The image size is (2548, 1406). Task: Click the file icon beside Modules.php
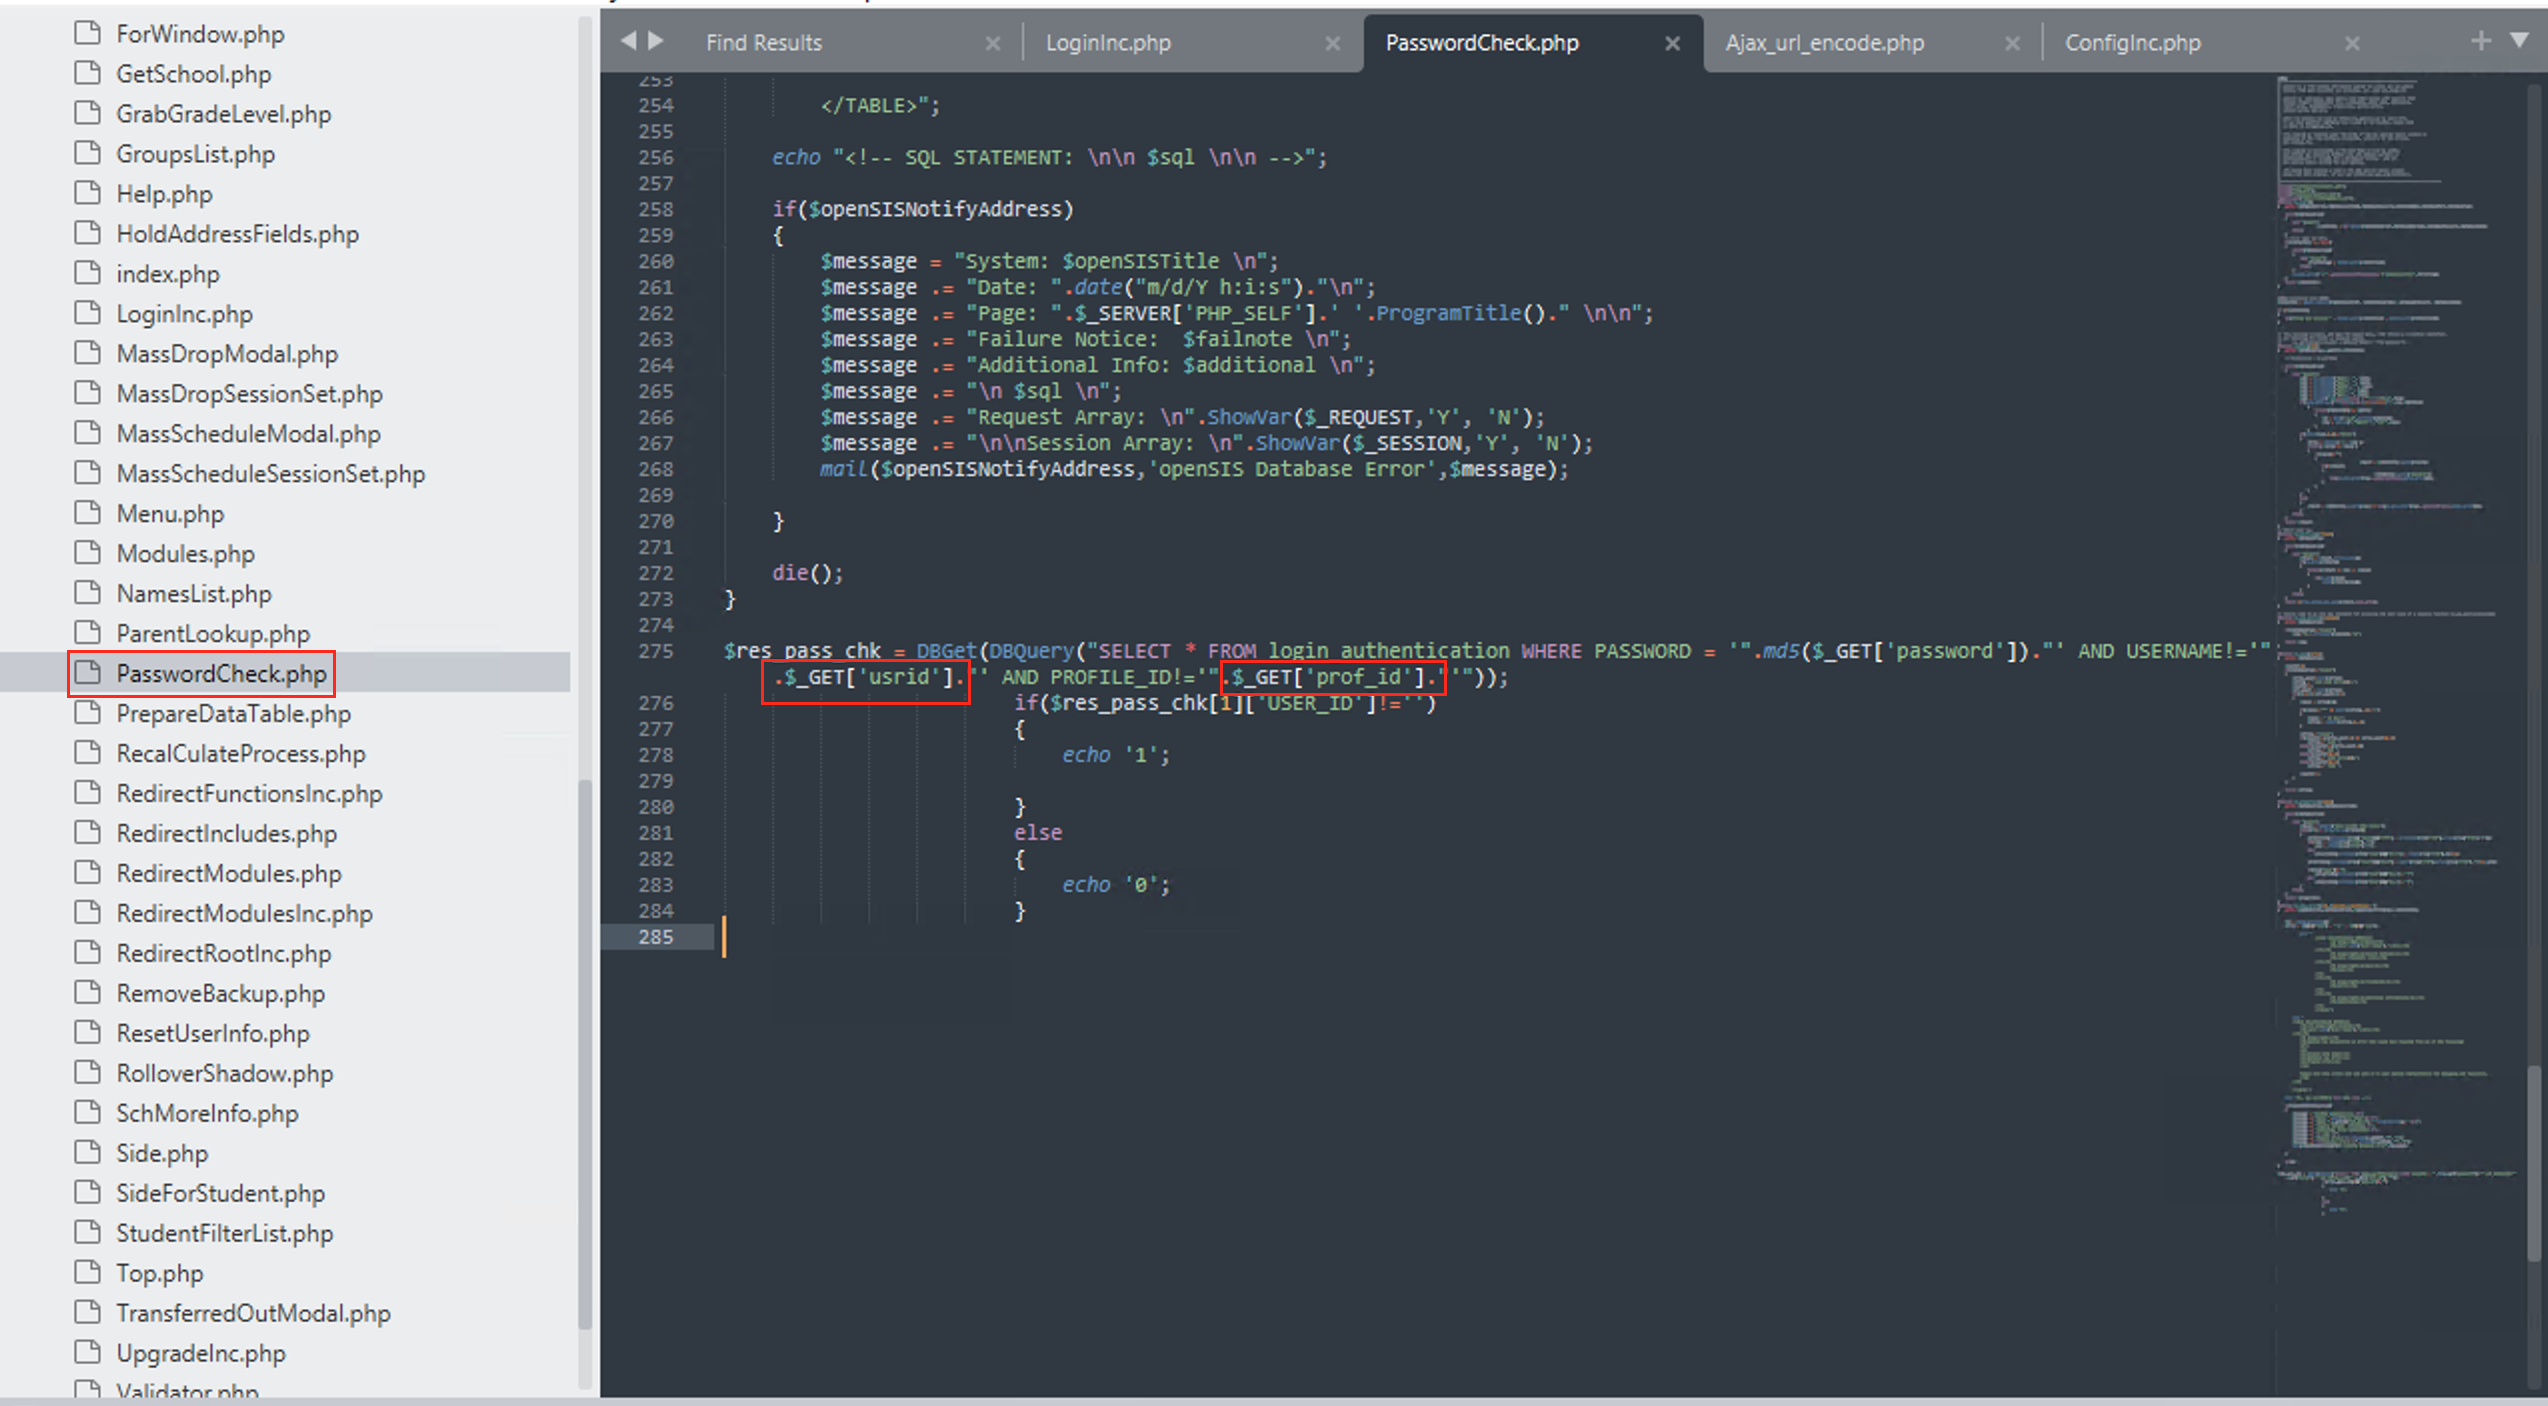click(x=88, y=552)
